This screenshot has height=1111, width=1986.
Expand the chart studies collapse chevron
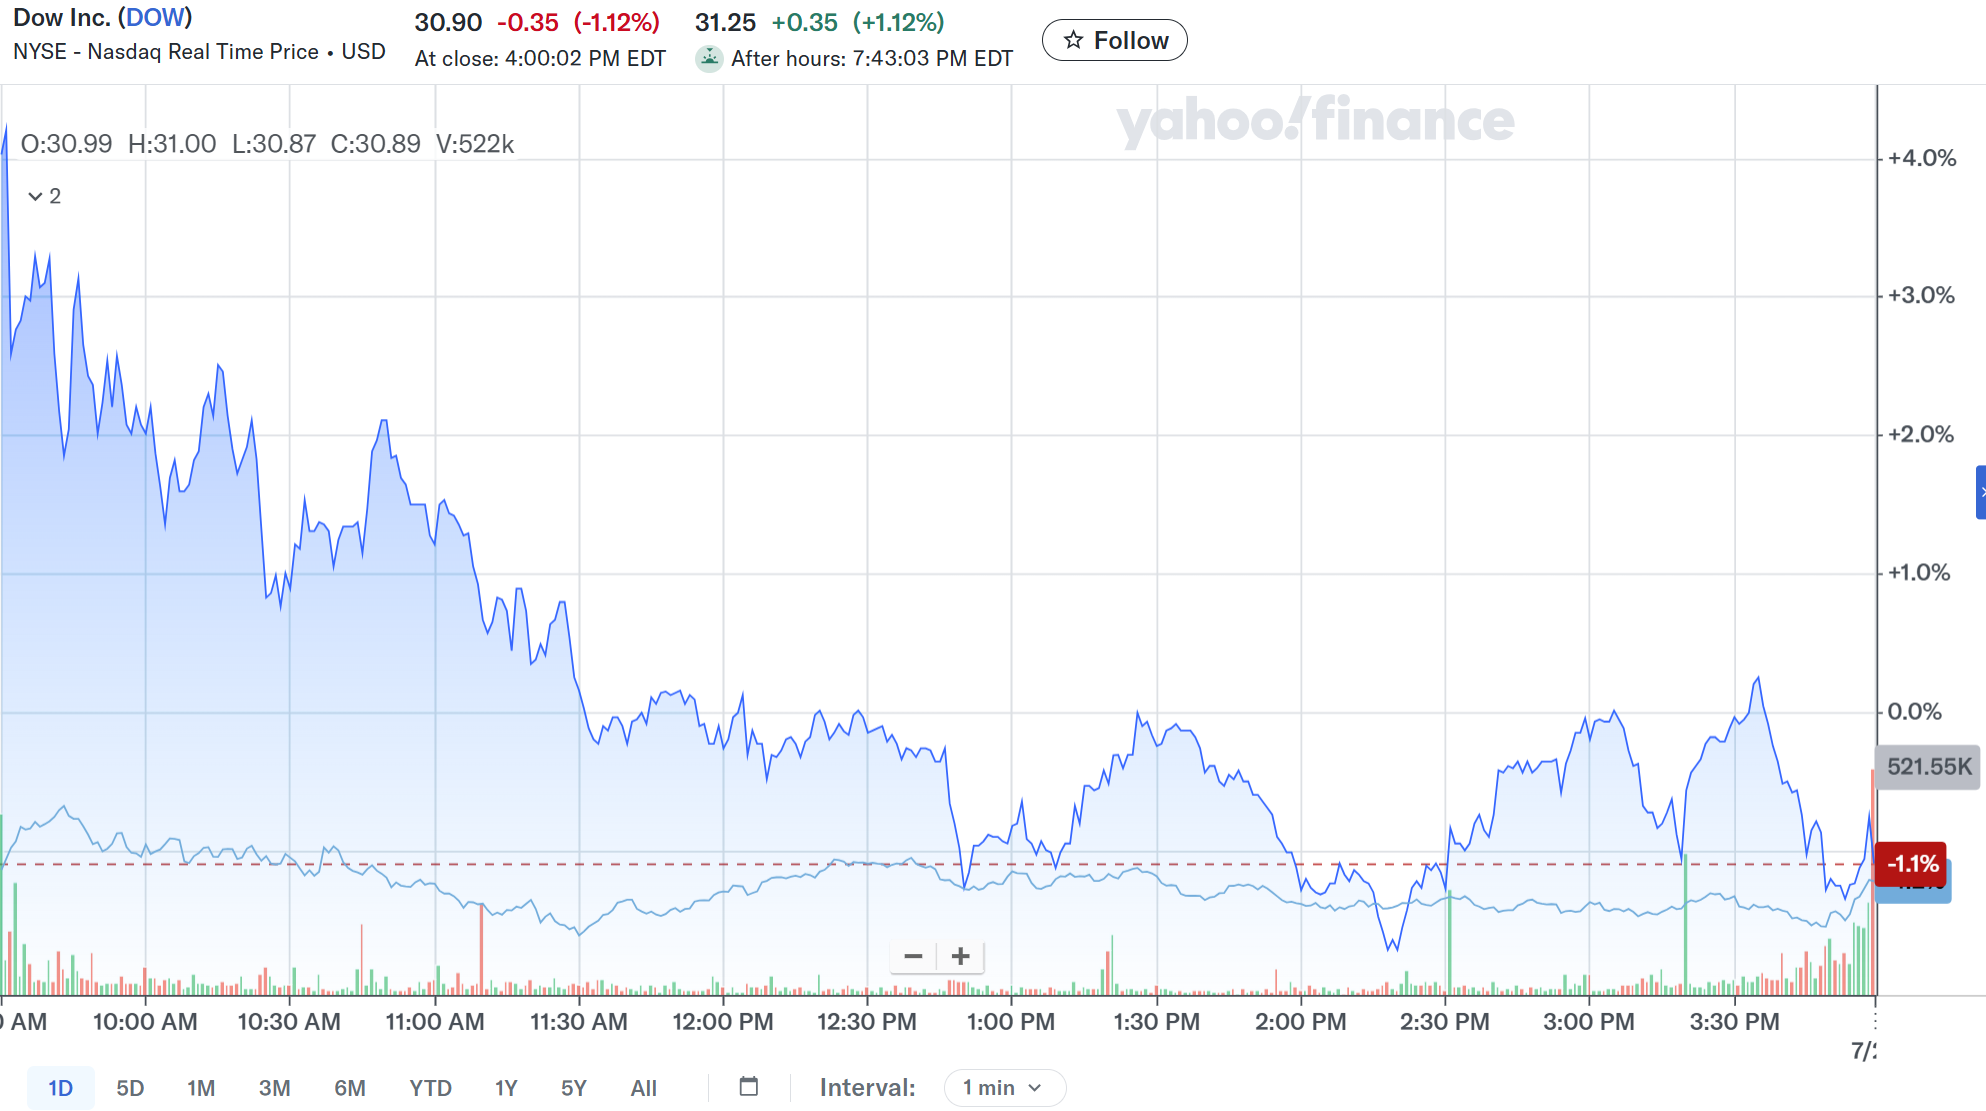coord(35,196)
